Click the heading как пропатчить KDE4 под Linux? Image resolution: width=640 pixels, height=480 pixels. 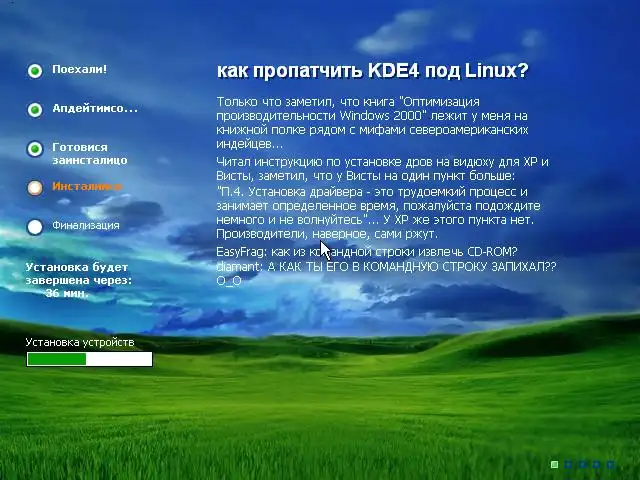(x=373, y=71)
